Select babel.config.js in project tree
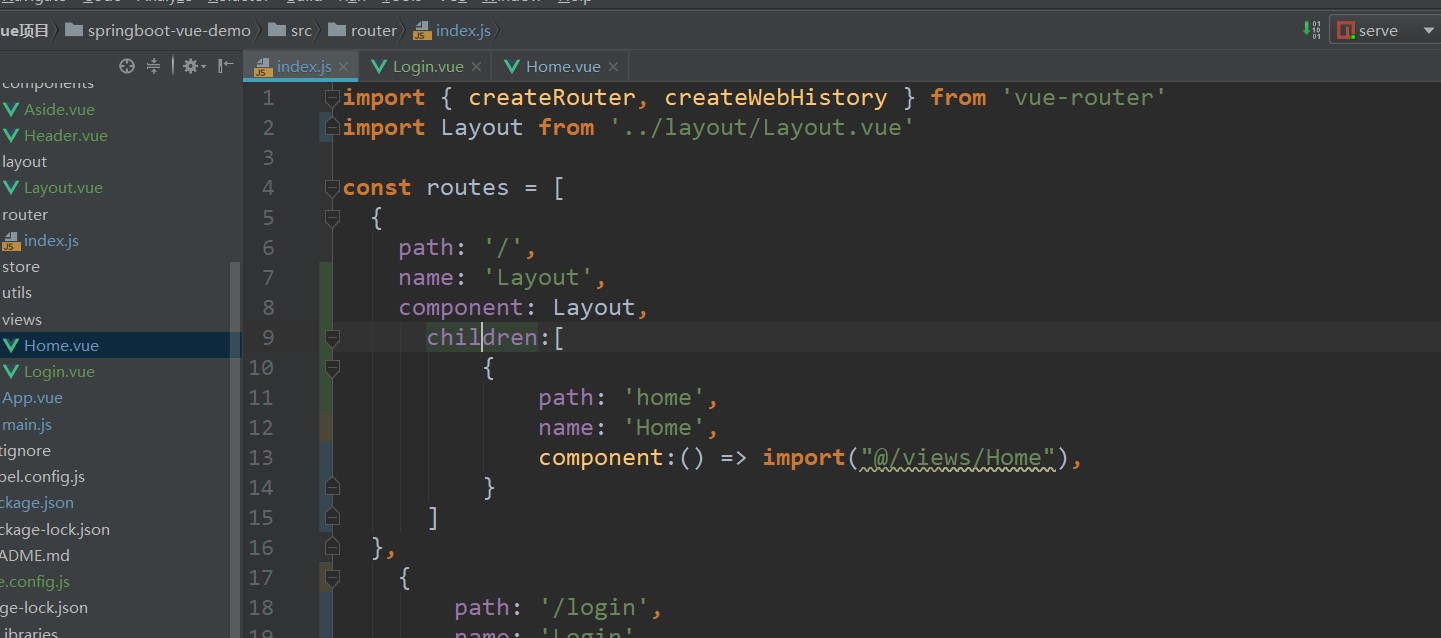Image resolution: width=1441 pixels, height=638 pixels. pos(42,476)
